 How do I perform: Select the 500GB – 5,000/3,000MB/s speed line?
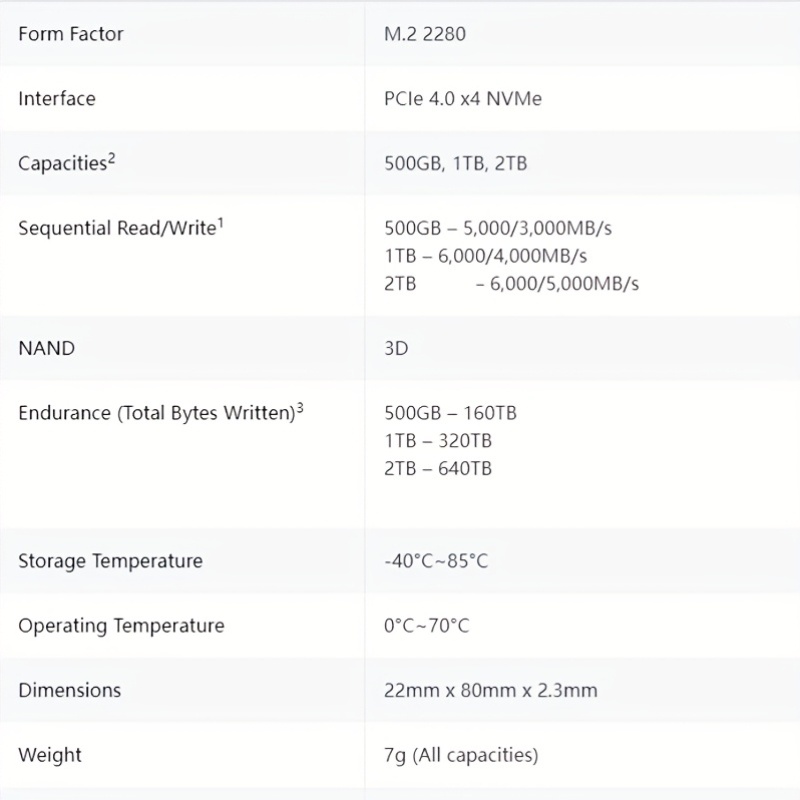[x=498, y=228]
